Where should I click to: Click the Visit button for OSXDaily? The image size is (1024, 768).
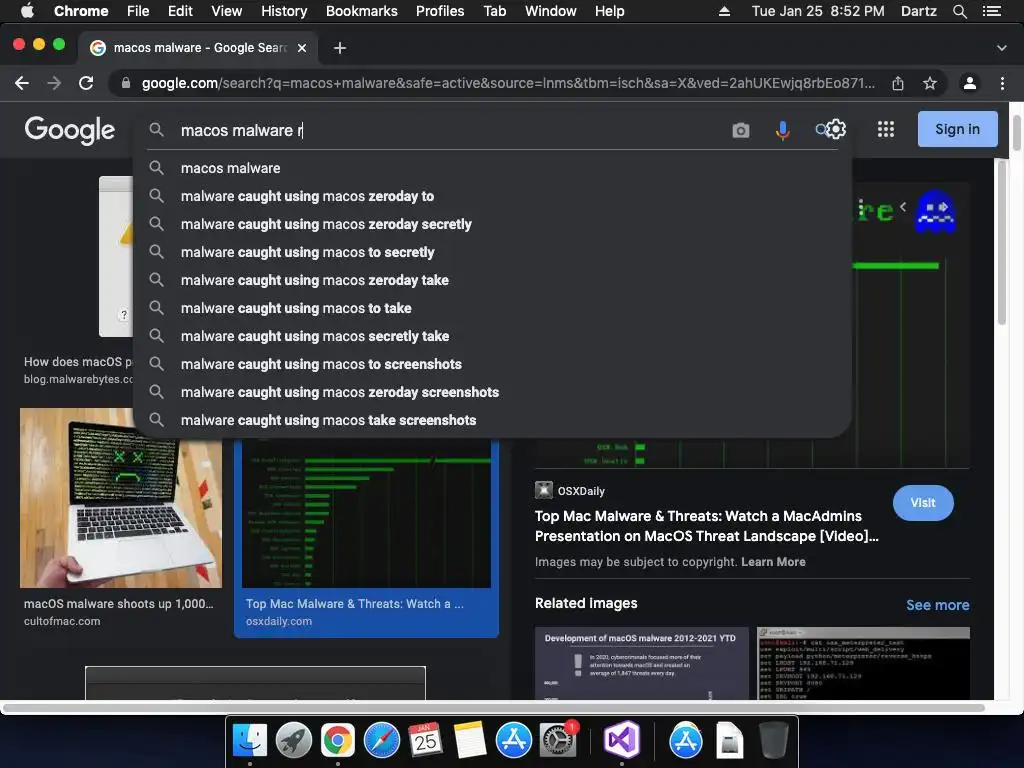pyautogui.click(x=923, y=503)
